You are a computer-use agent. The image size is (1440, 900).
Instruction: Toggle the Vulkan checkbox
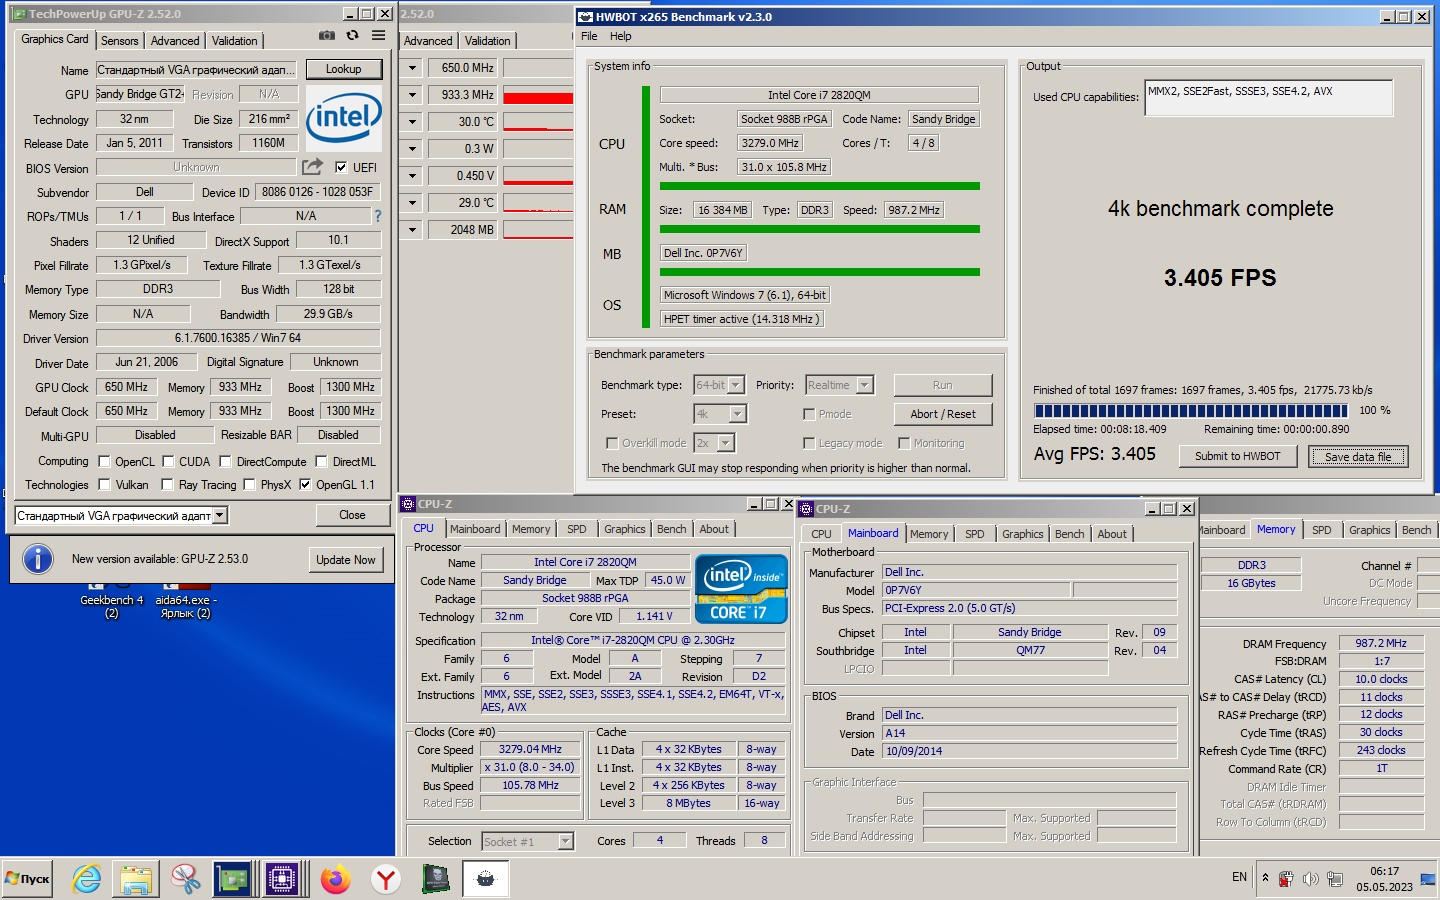(x=104, y=485)
